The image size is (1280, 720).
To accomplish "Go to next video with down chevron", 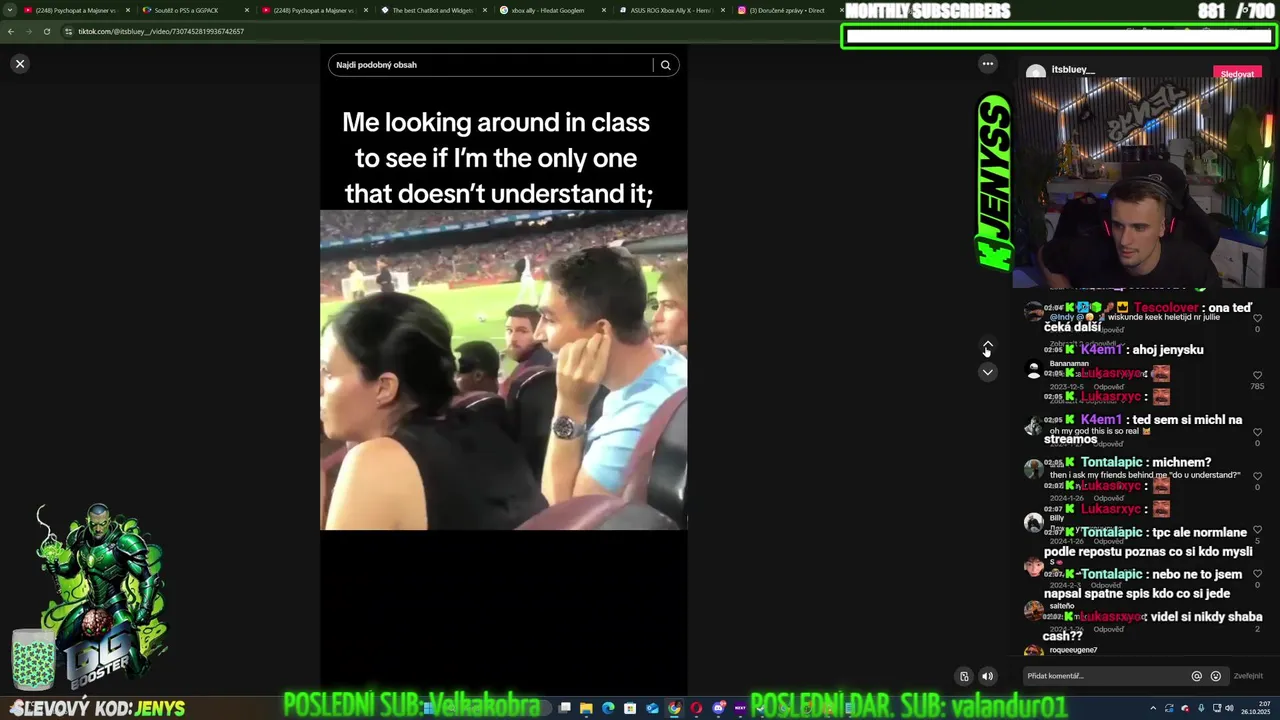I will coord(988,372).
